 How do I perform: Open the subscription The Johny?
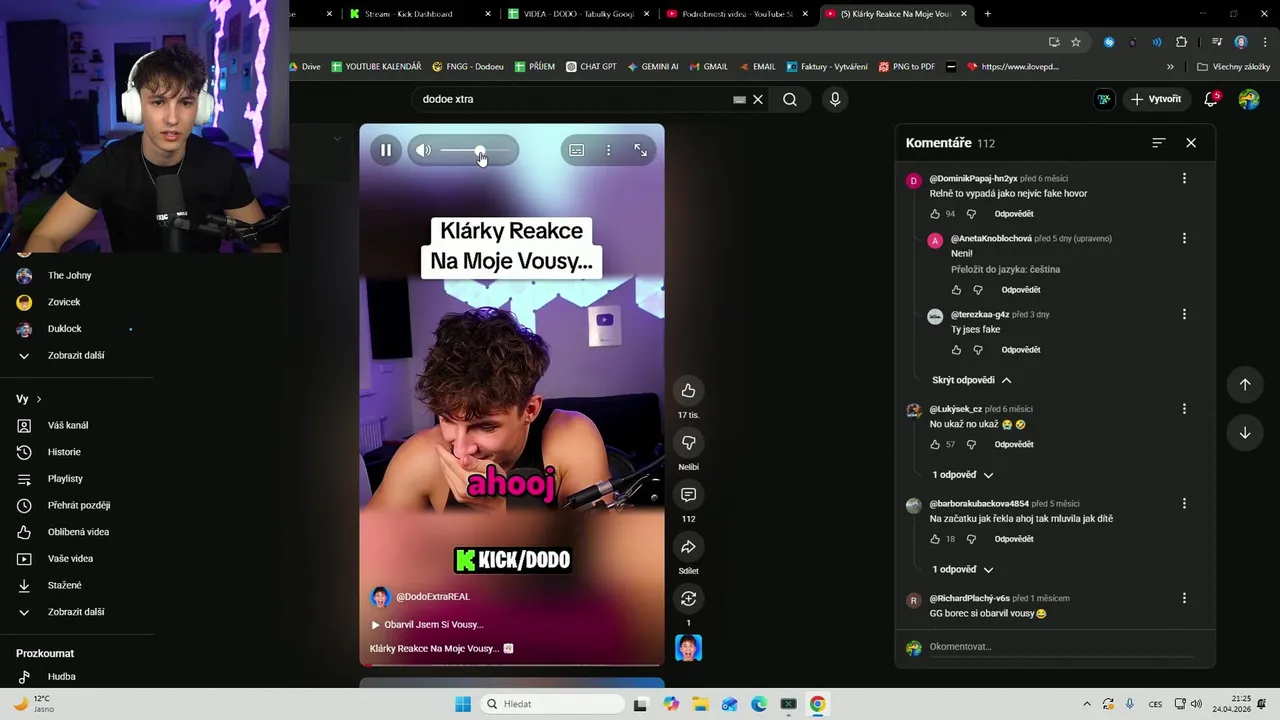click(70, 275)
